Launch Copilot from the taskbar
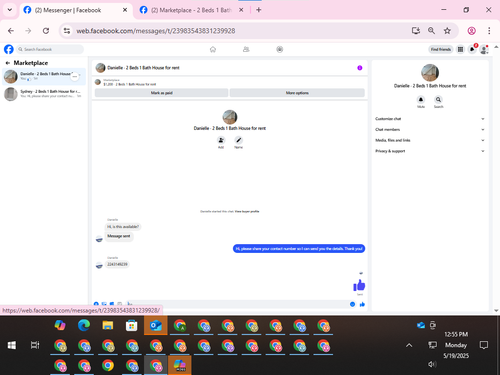This screenshot has width=500, height=375. (60, 325)
